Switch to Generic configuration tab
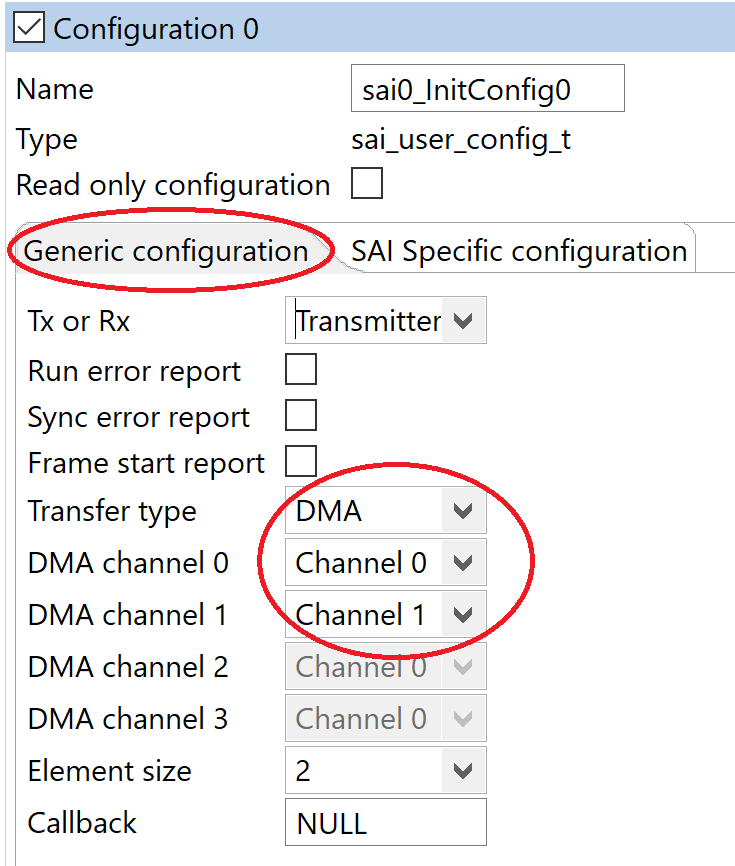 pos(166,251)
